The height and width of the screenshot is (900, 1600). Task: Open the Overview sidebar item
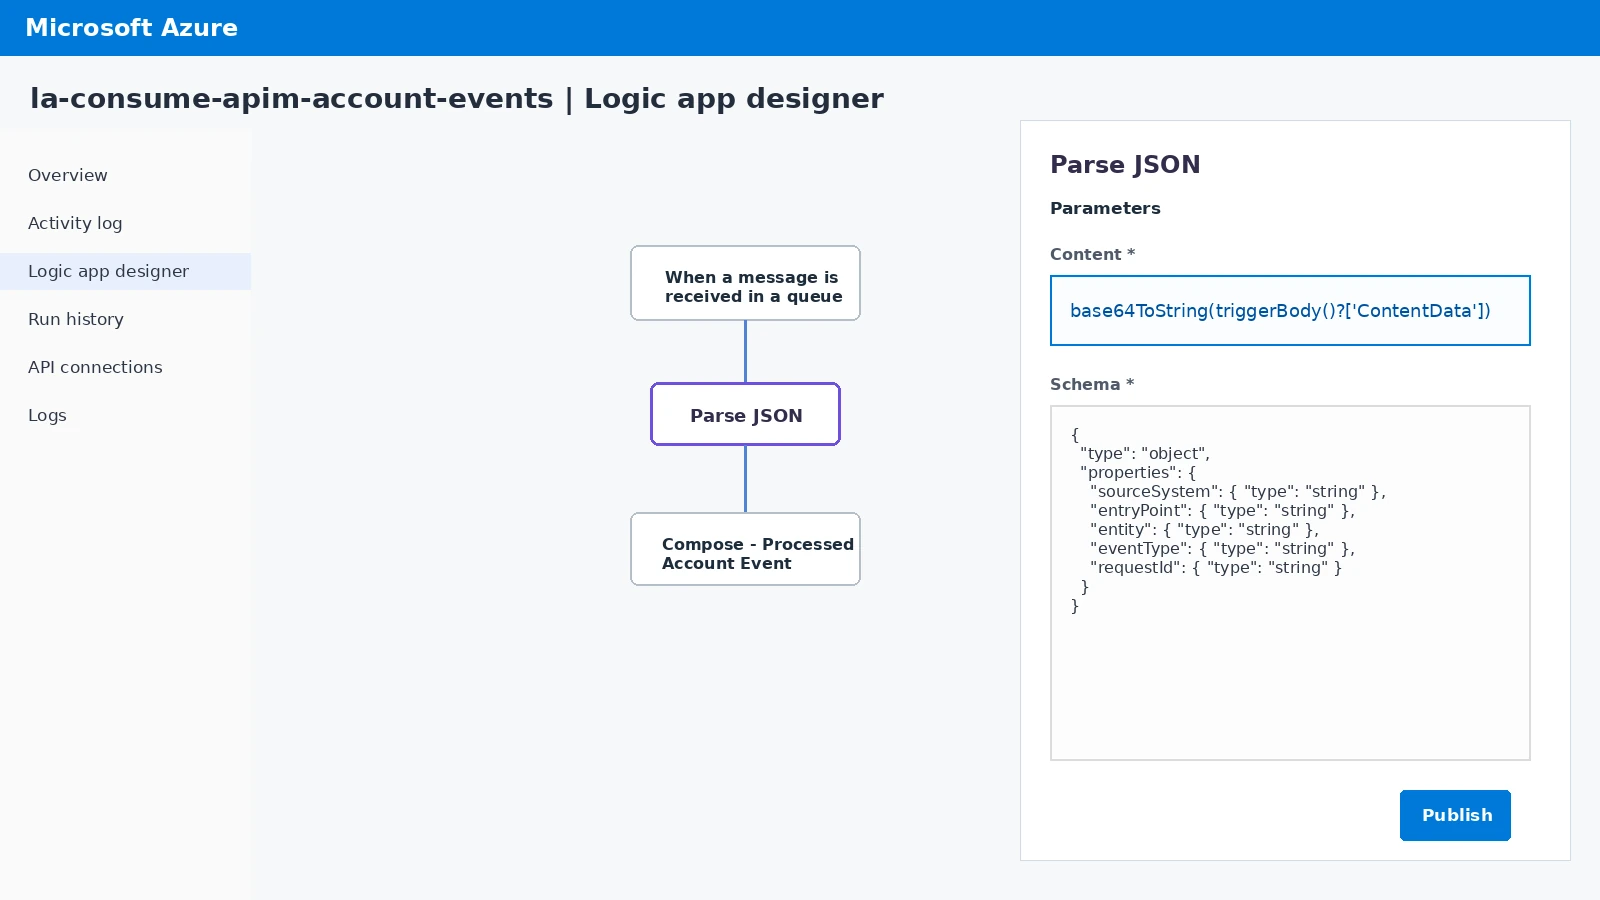[x=125, y=175]
